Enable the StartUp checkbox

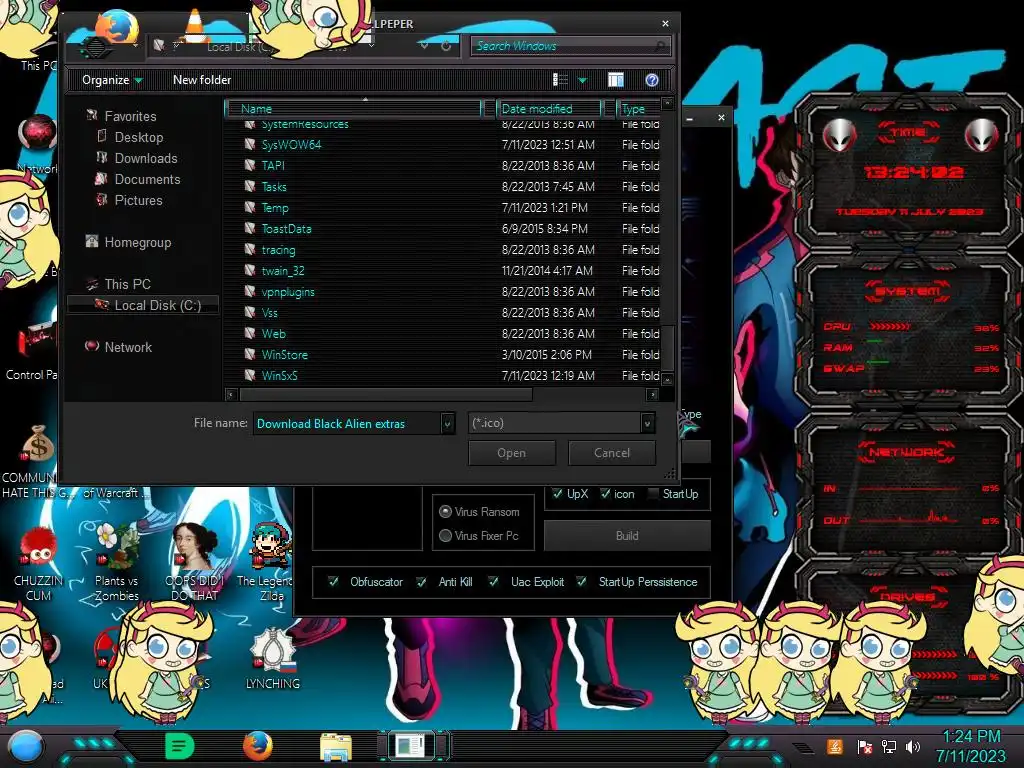(x=653, y=494)
